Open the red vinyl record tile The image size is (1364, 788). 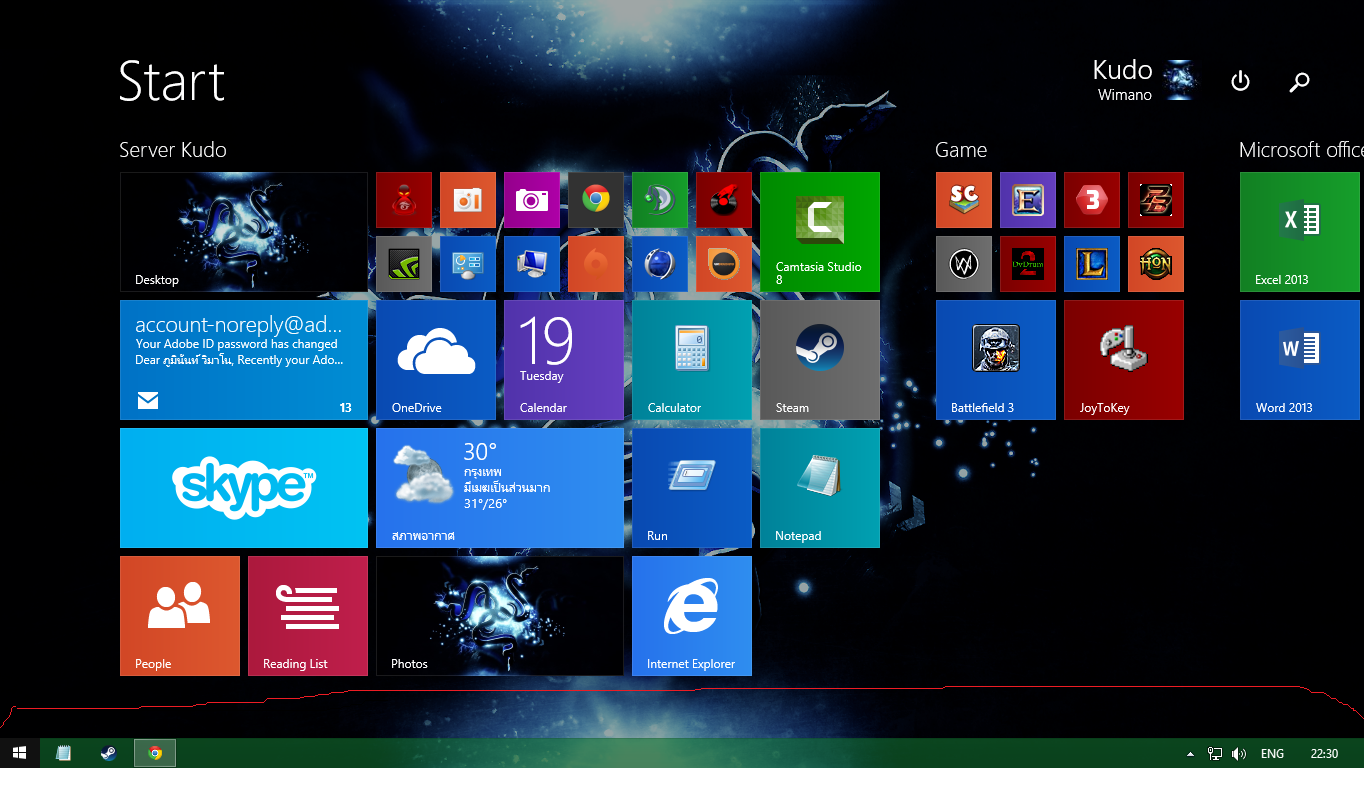(724, 200)
